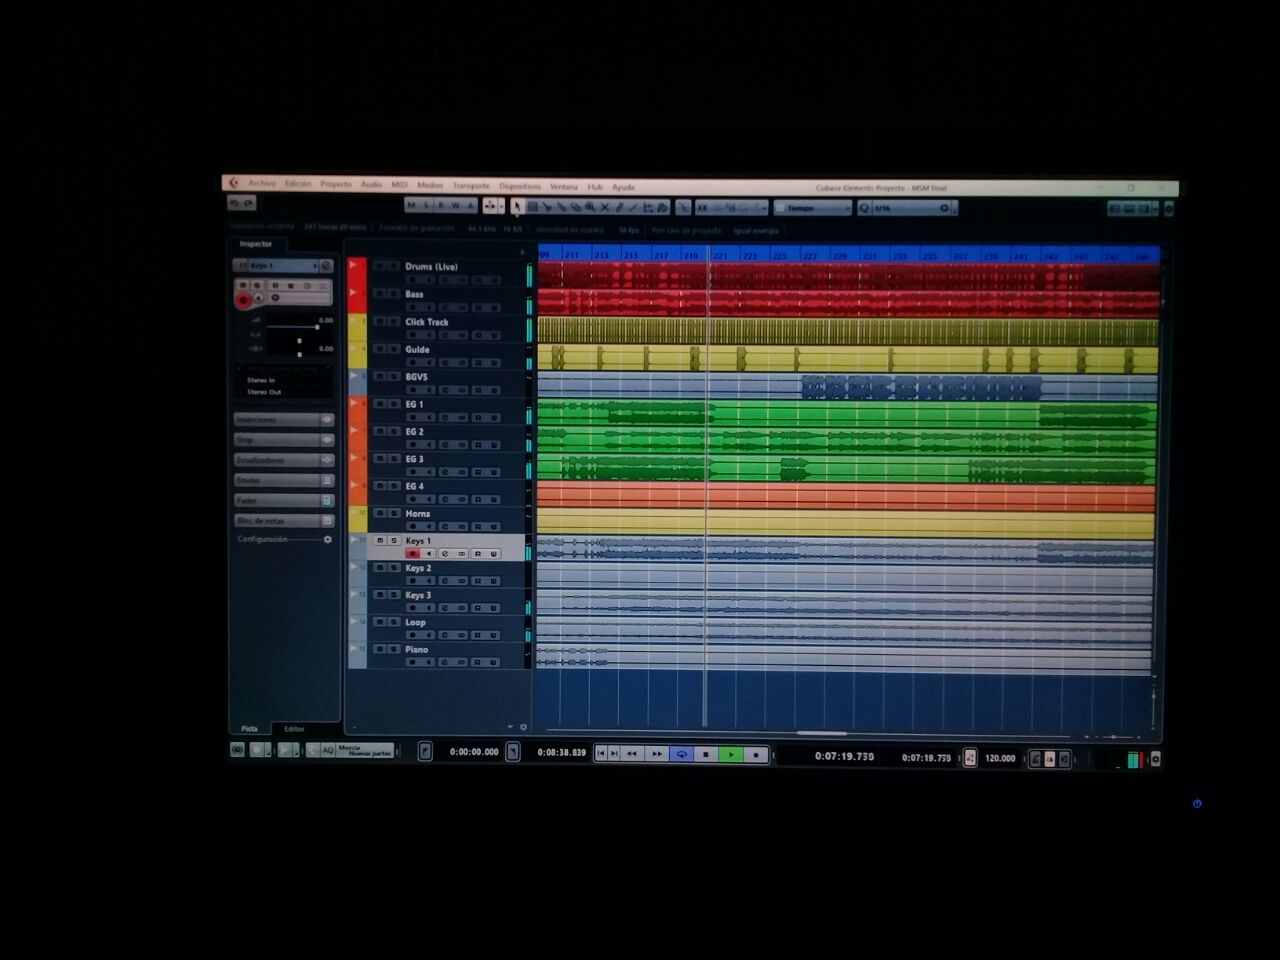Adjust the Inspector volume fader slider
Image resolution: width=1280 pixels, height=960 pixels.
[317, 327]
